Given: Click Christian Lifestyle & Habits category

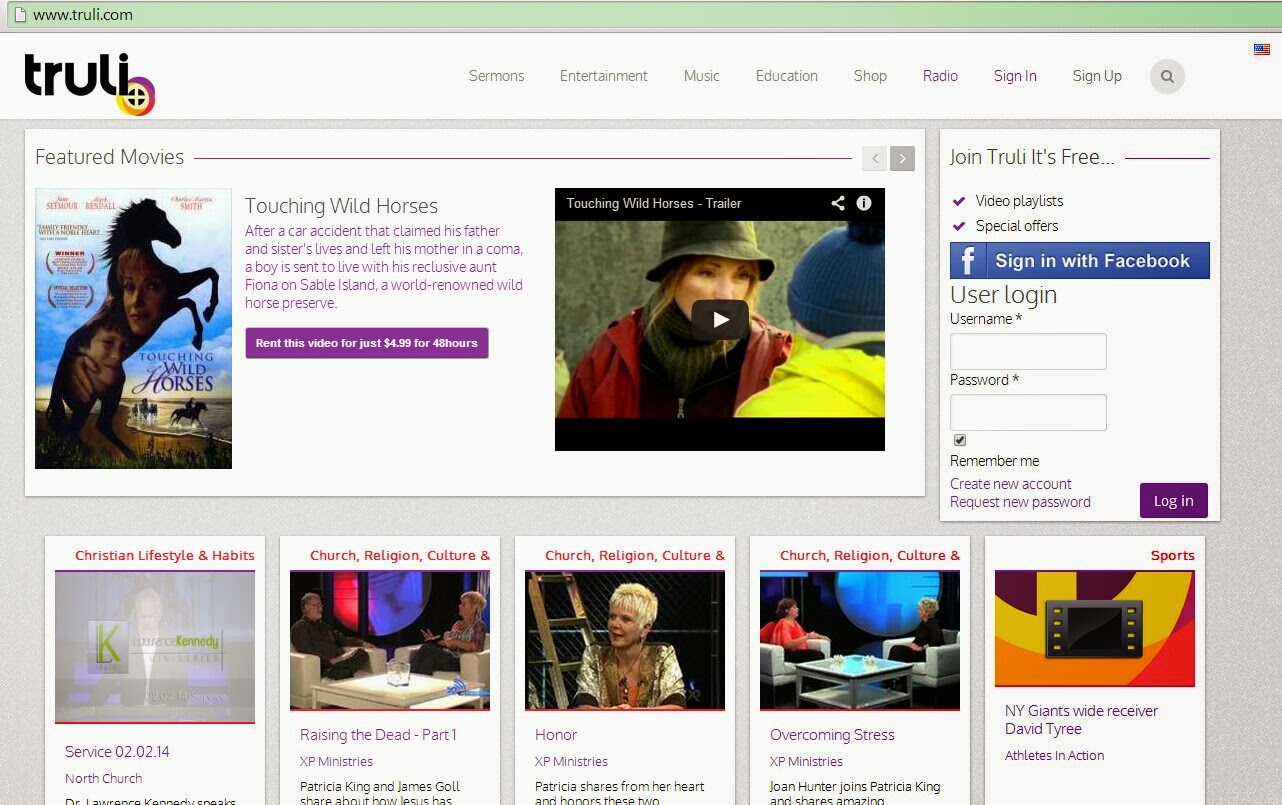Looking at the screenshot, I should pos(165,556).
